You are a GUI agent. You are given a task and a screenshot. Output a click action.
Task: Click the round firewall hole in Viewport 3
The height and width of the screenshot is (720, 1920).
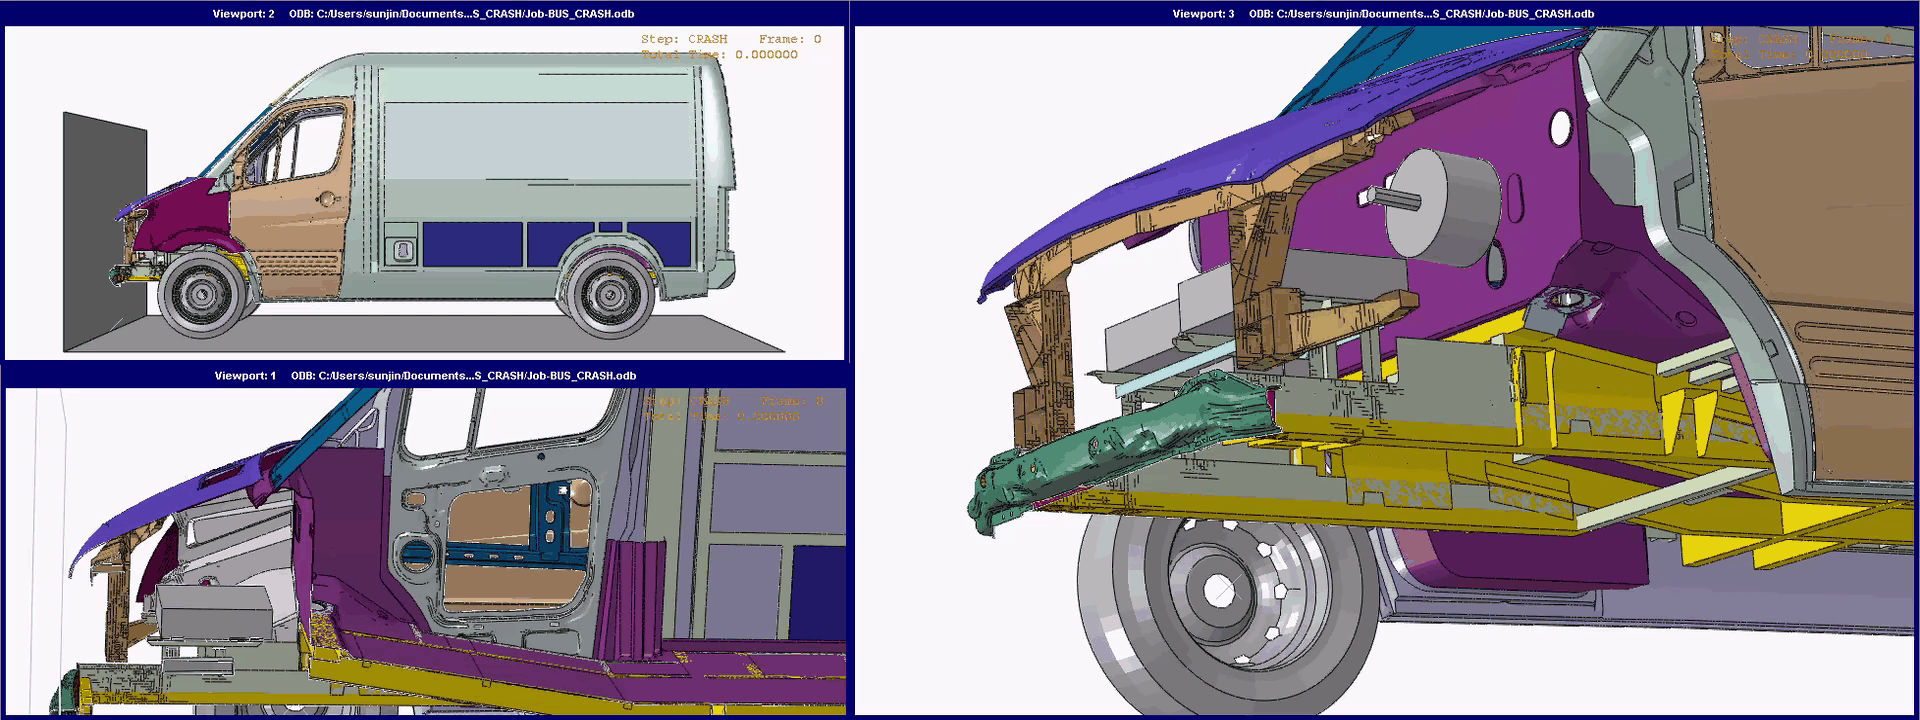(x=1560, y=128)
